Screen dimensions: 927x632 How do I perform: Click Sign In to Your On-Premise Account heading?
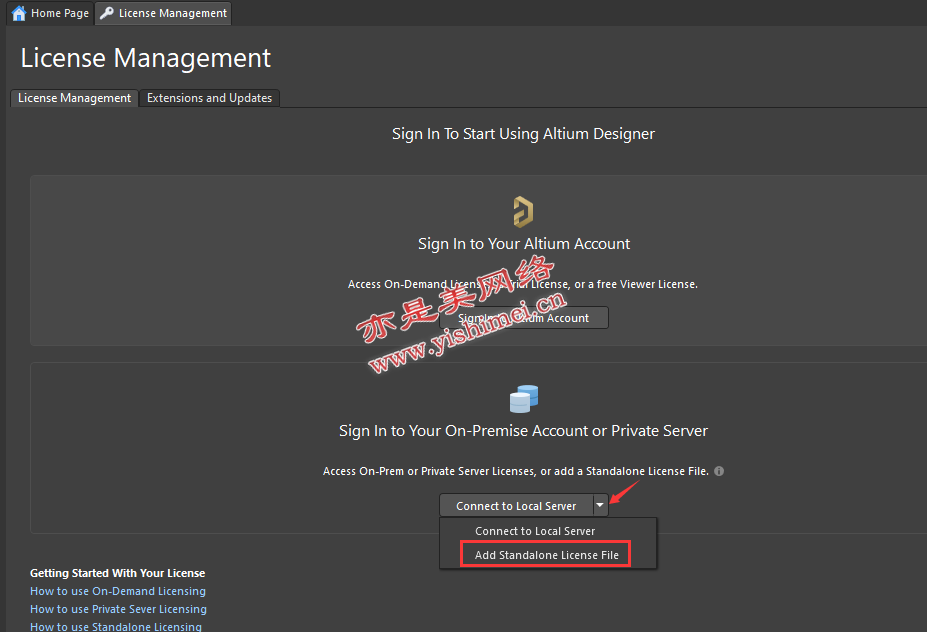click(523, 431)
